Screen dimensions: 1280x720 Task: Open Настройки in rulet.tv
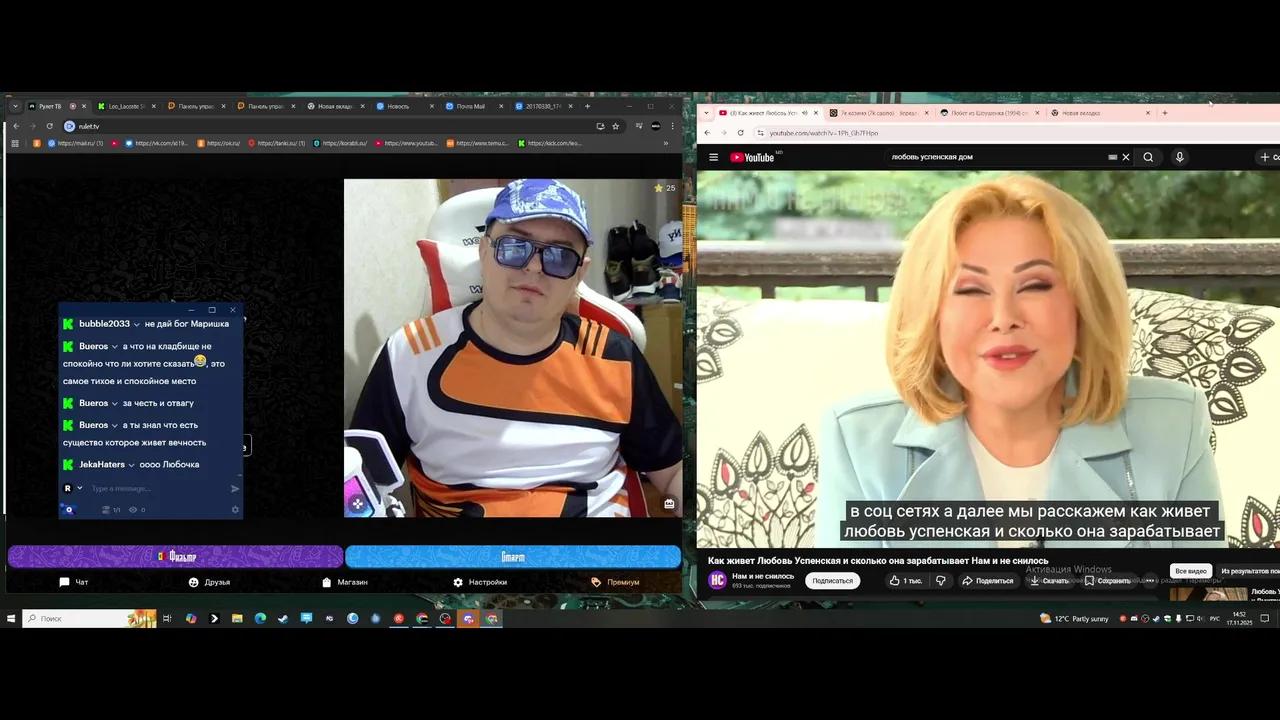pyautogui.click(x=480, y=582)
